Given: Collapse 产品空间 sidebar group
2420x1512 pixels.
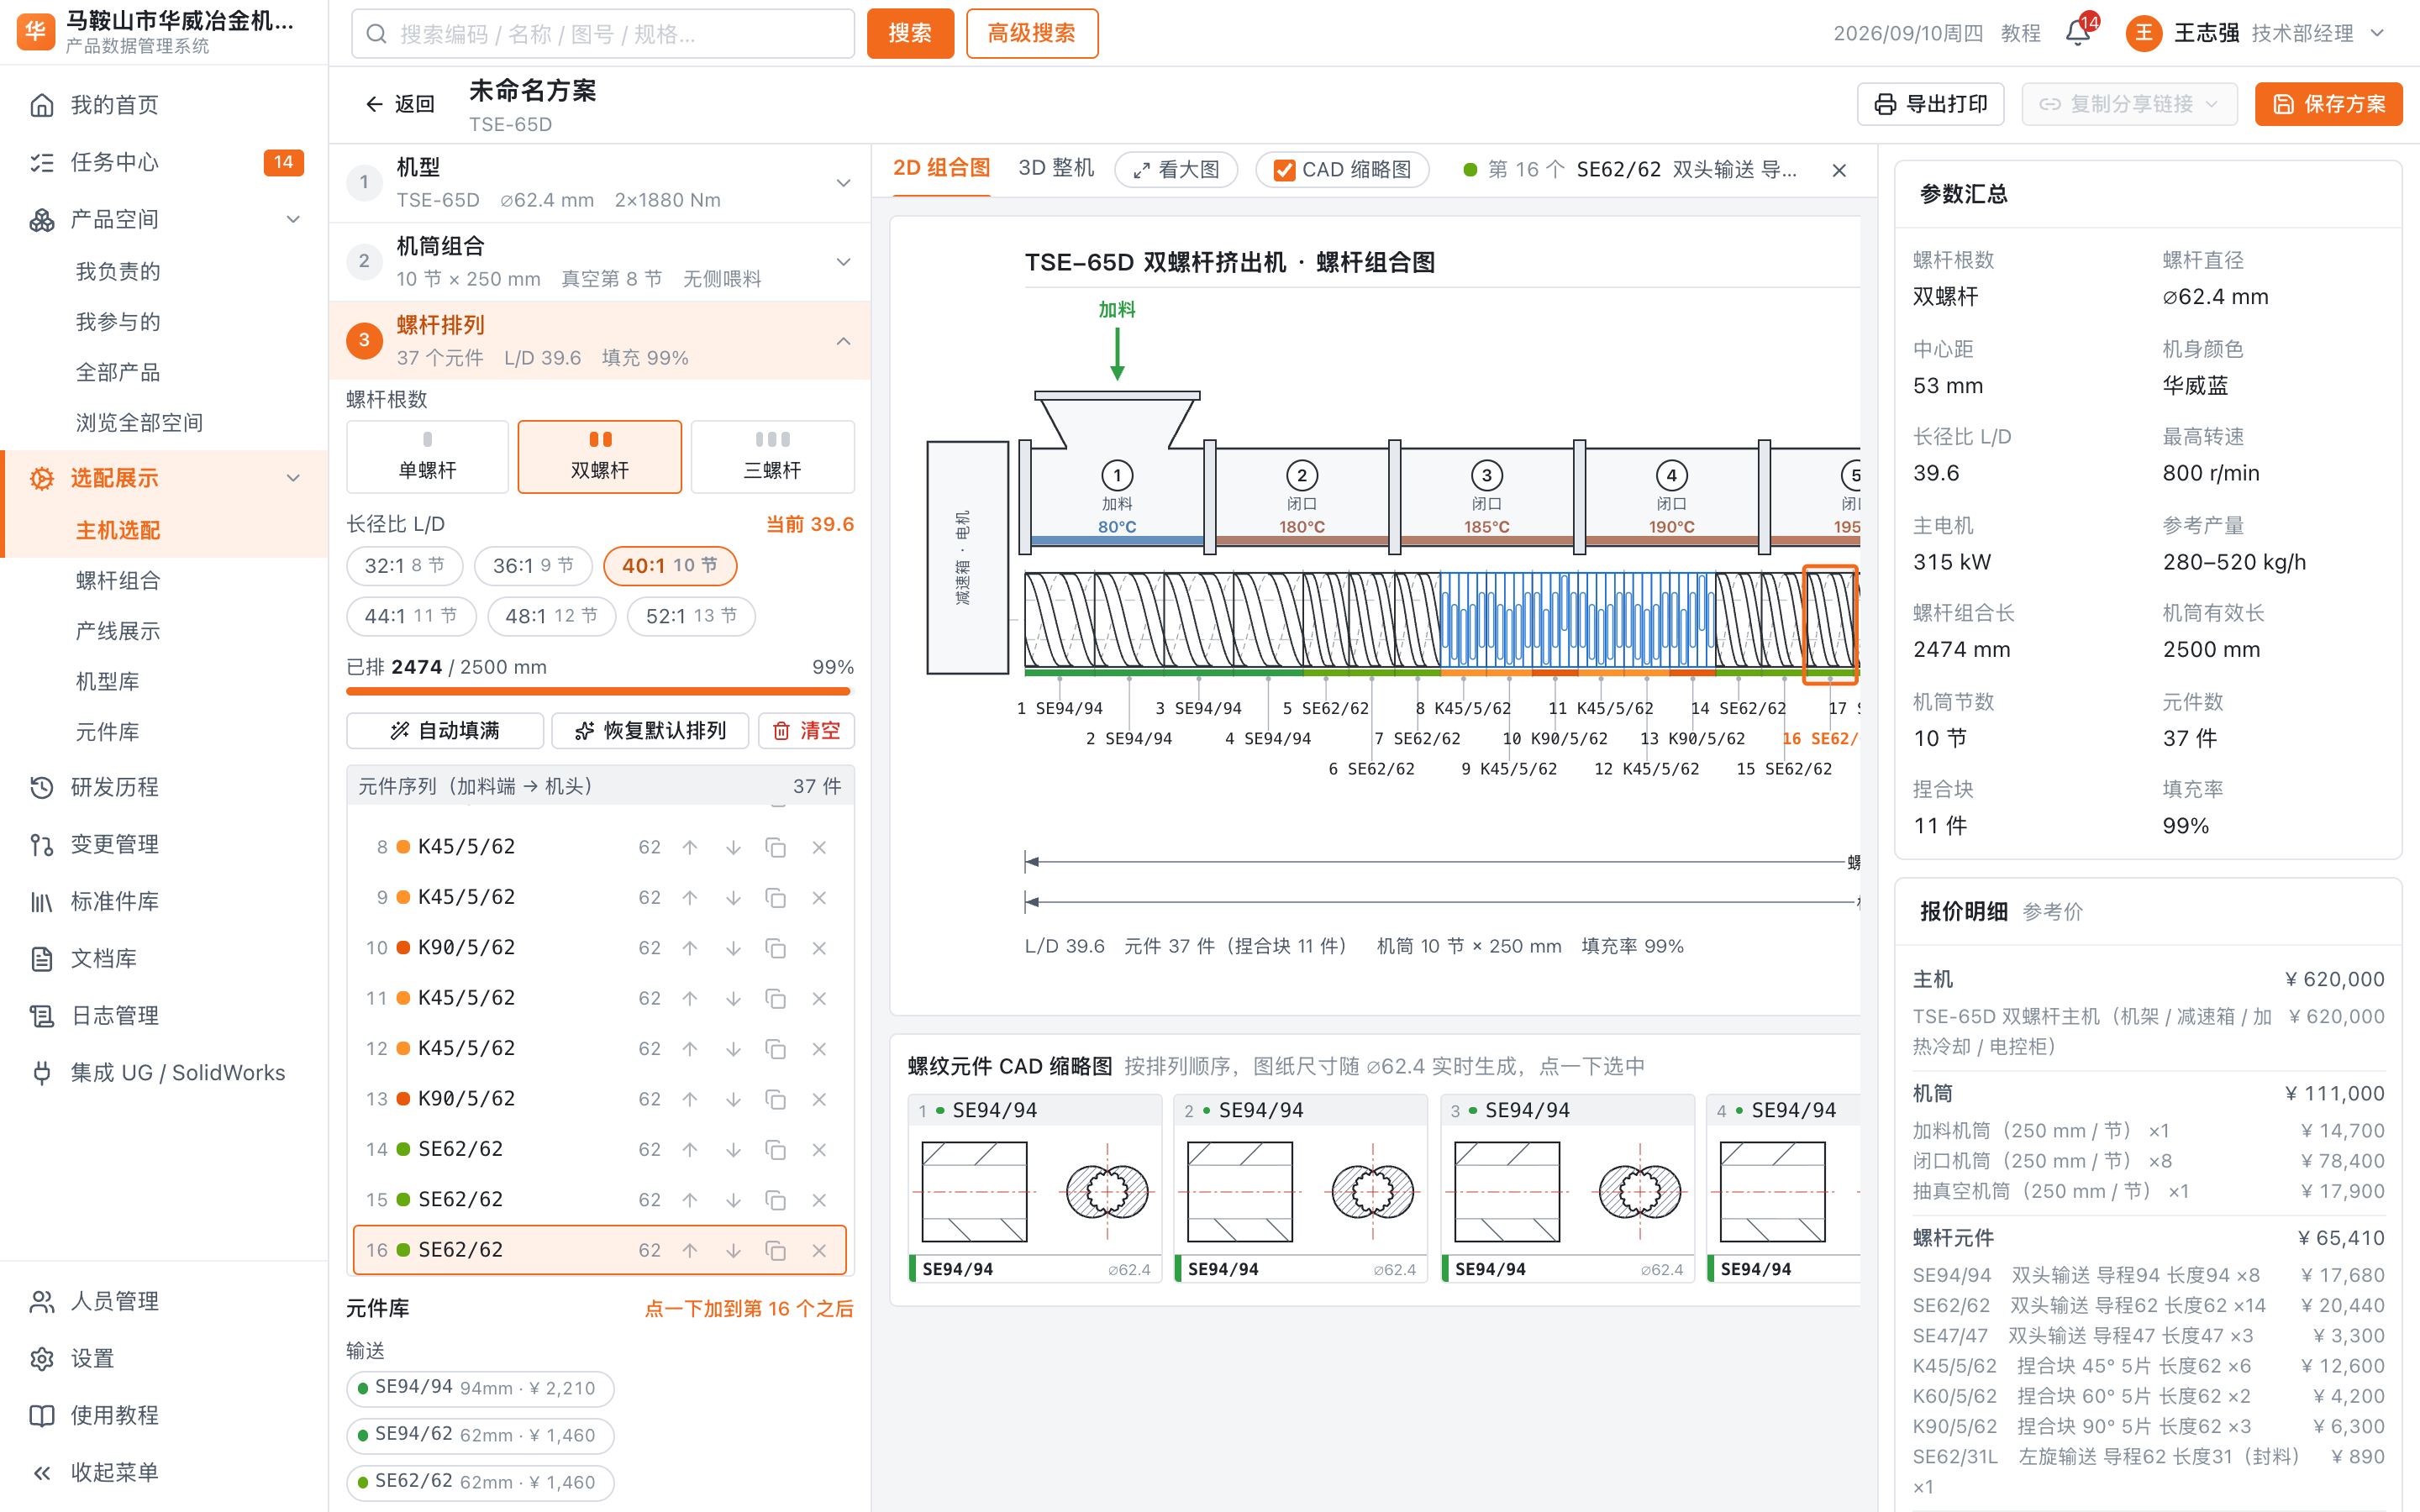Looking at the screenshot, I should [293, 219].
